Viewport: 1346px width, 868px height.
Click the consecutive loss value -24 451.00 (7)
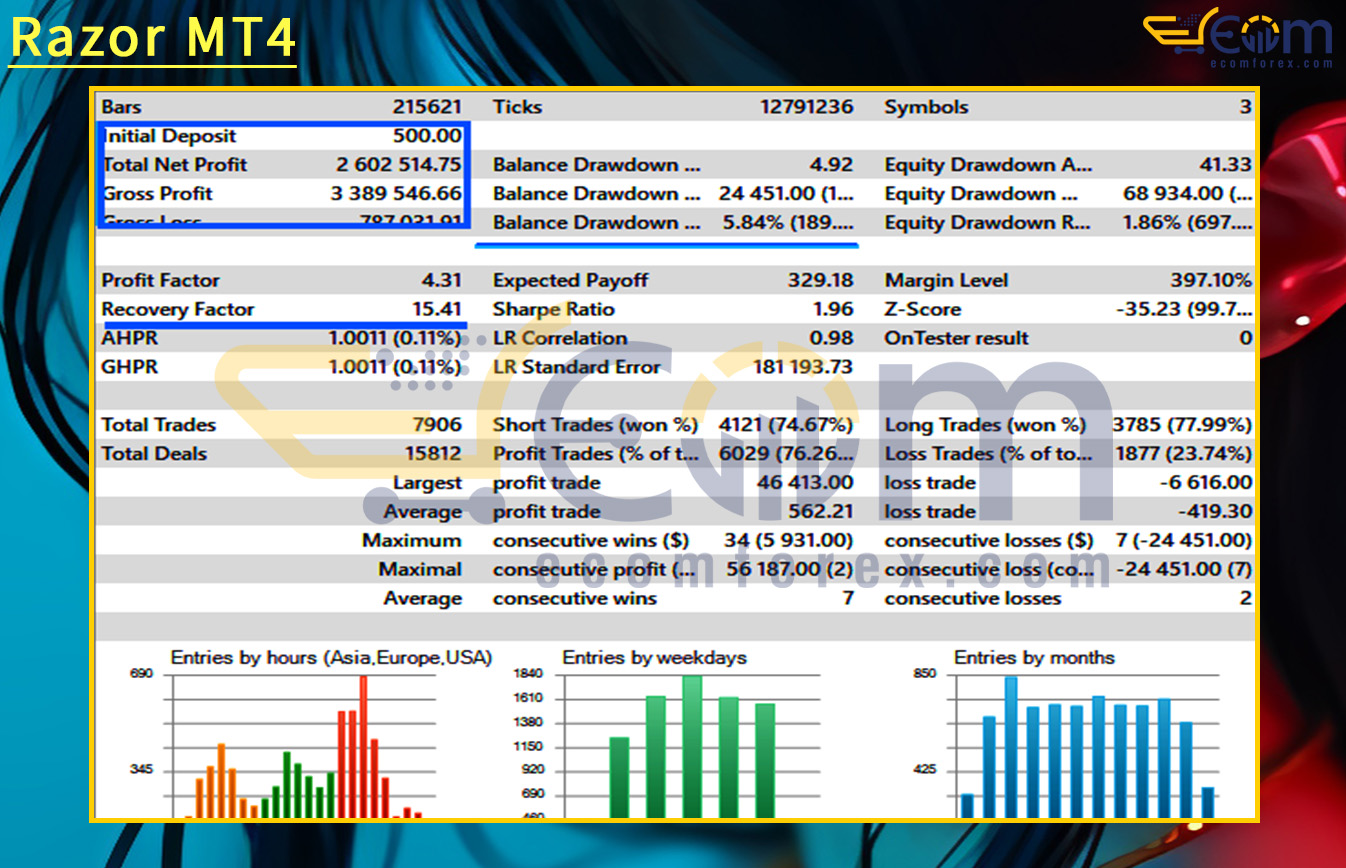[1184, 571]
